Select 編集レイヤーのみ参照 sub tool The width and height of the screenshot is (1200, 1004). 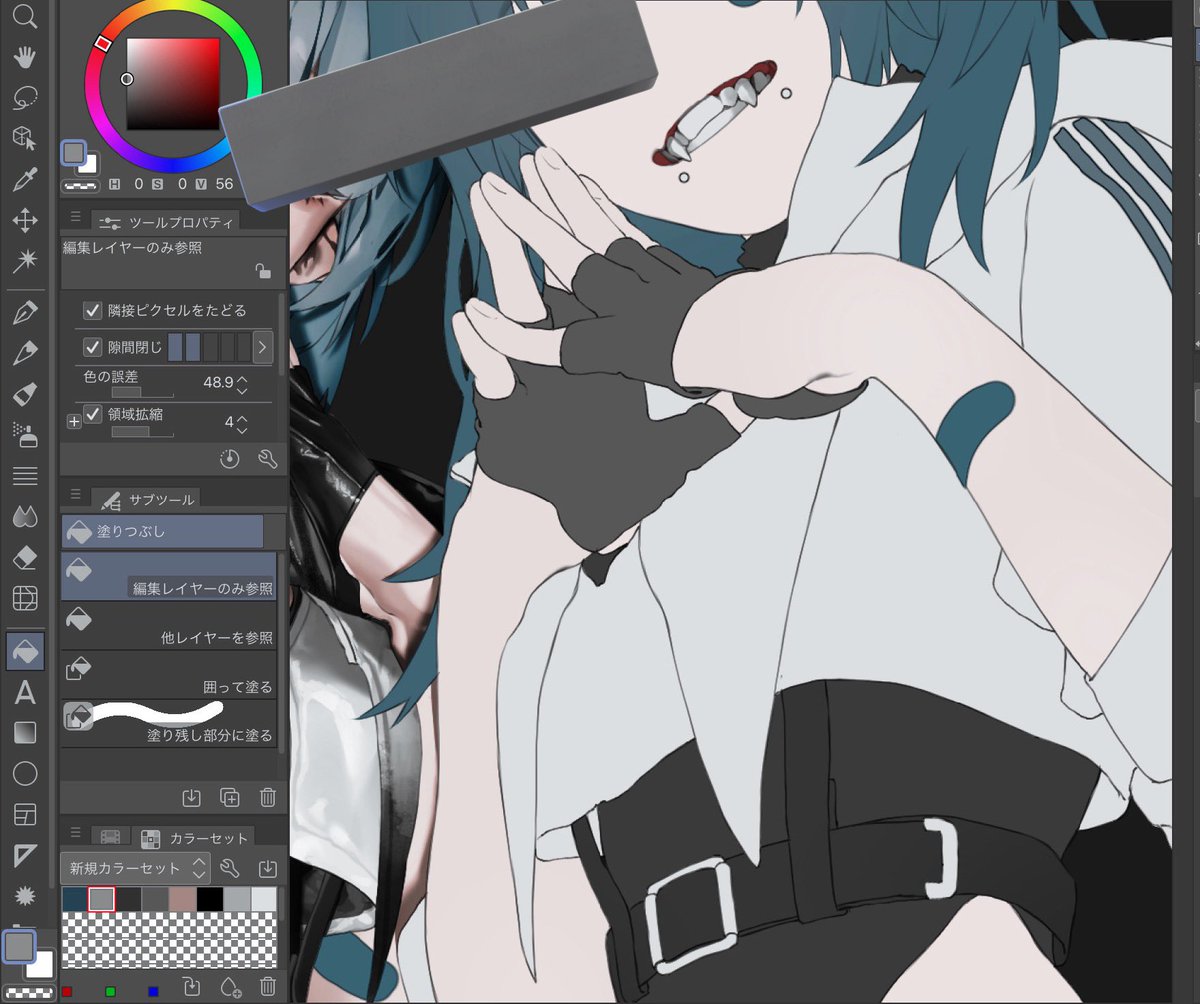pos(169,576)
